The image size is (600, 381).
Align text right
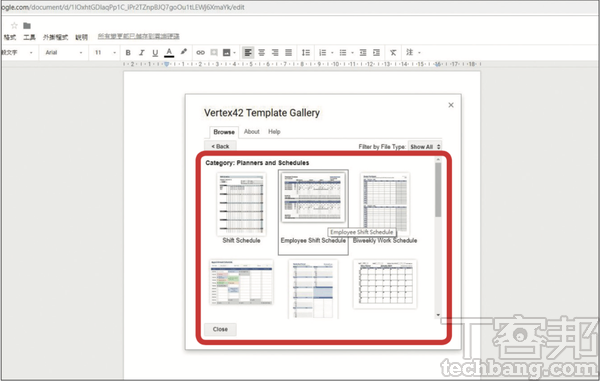tap(275, 52)
